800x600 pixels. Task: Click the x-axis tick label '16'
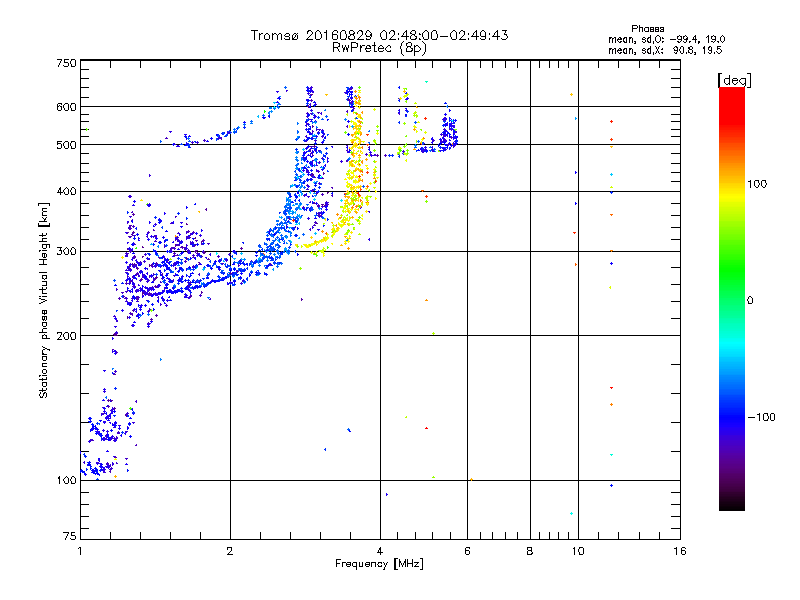[680, 551]
